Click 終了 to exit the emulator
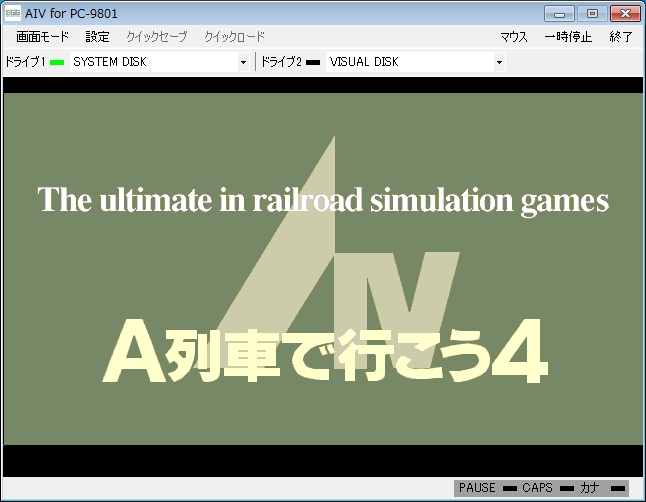646x502 pixels. tap(621, 37)
